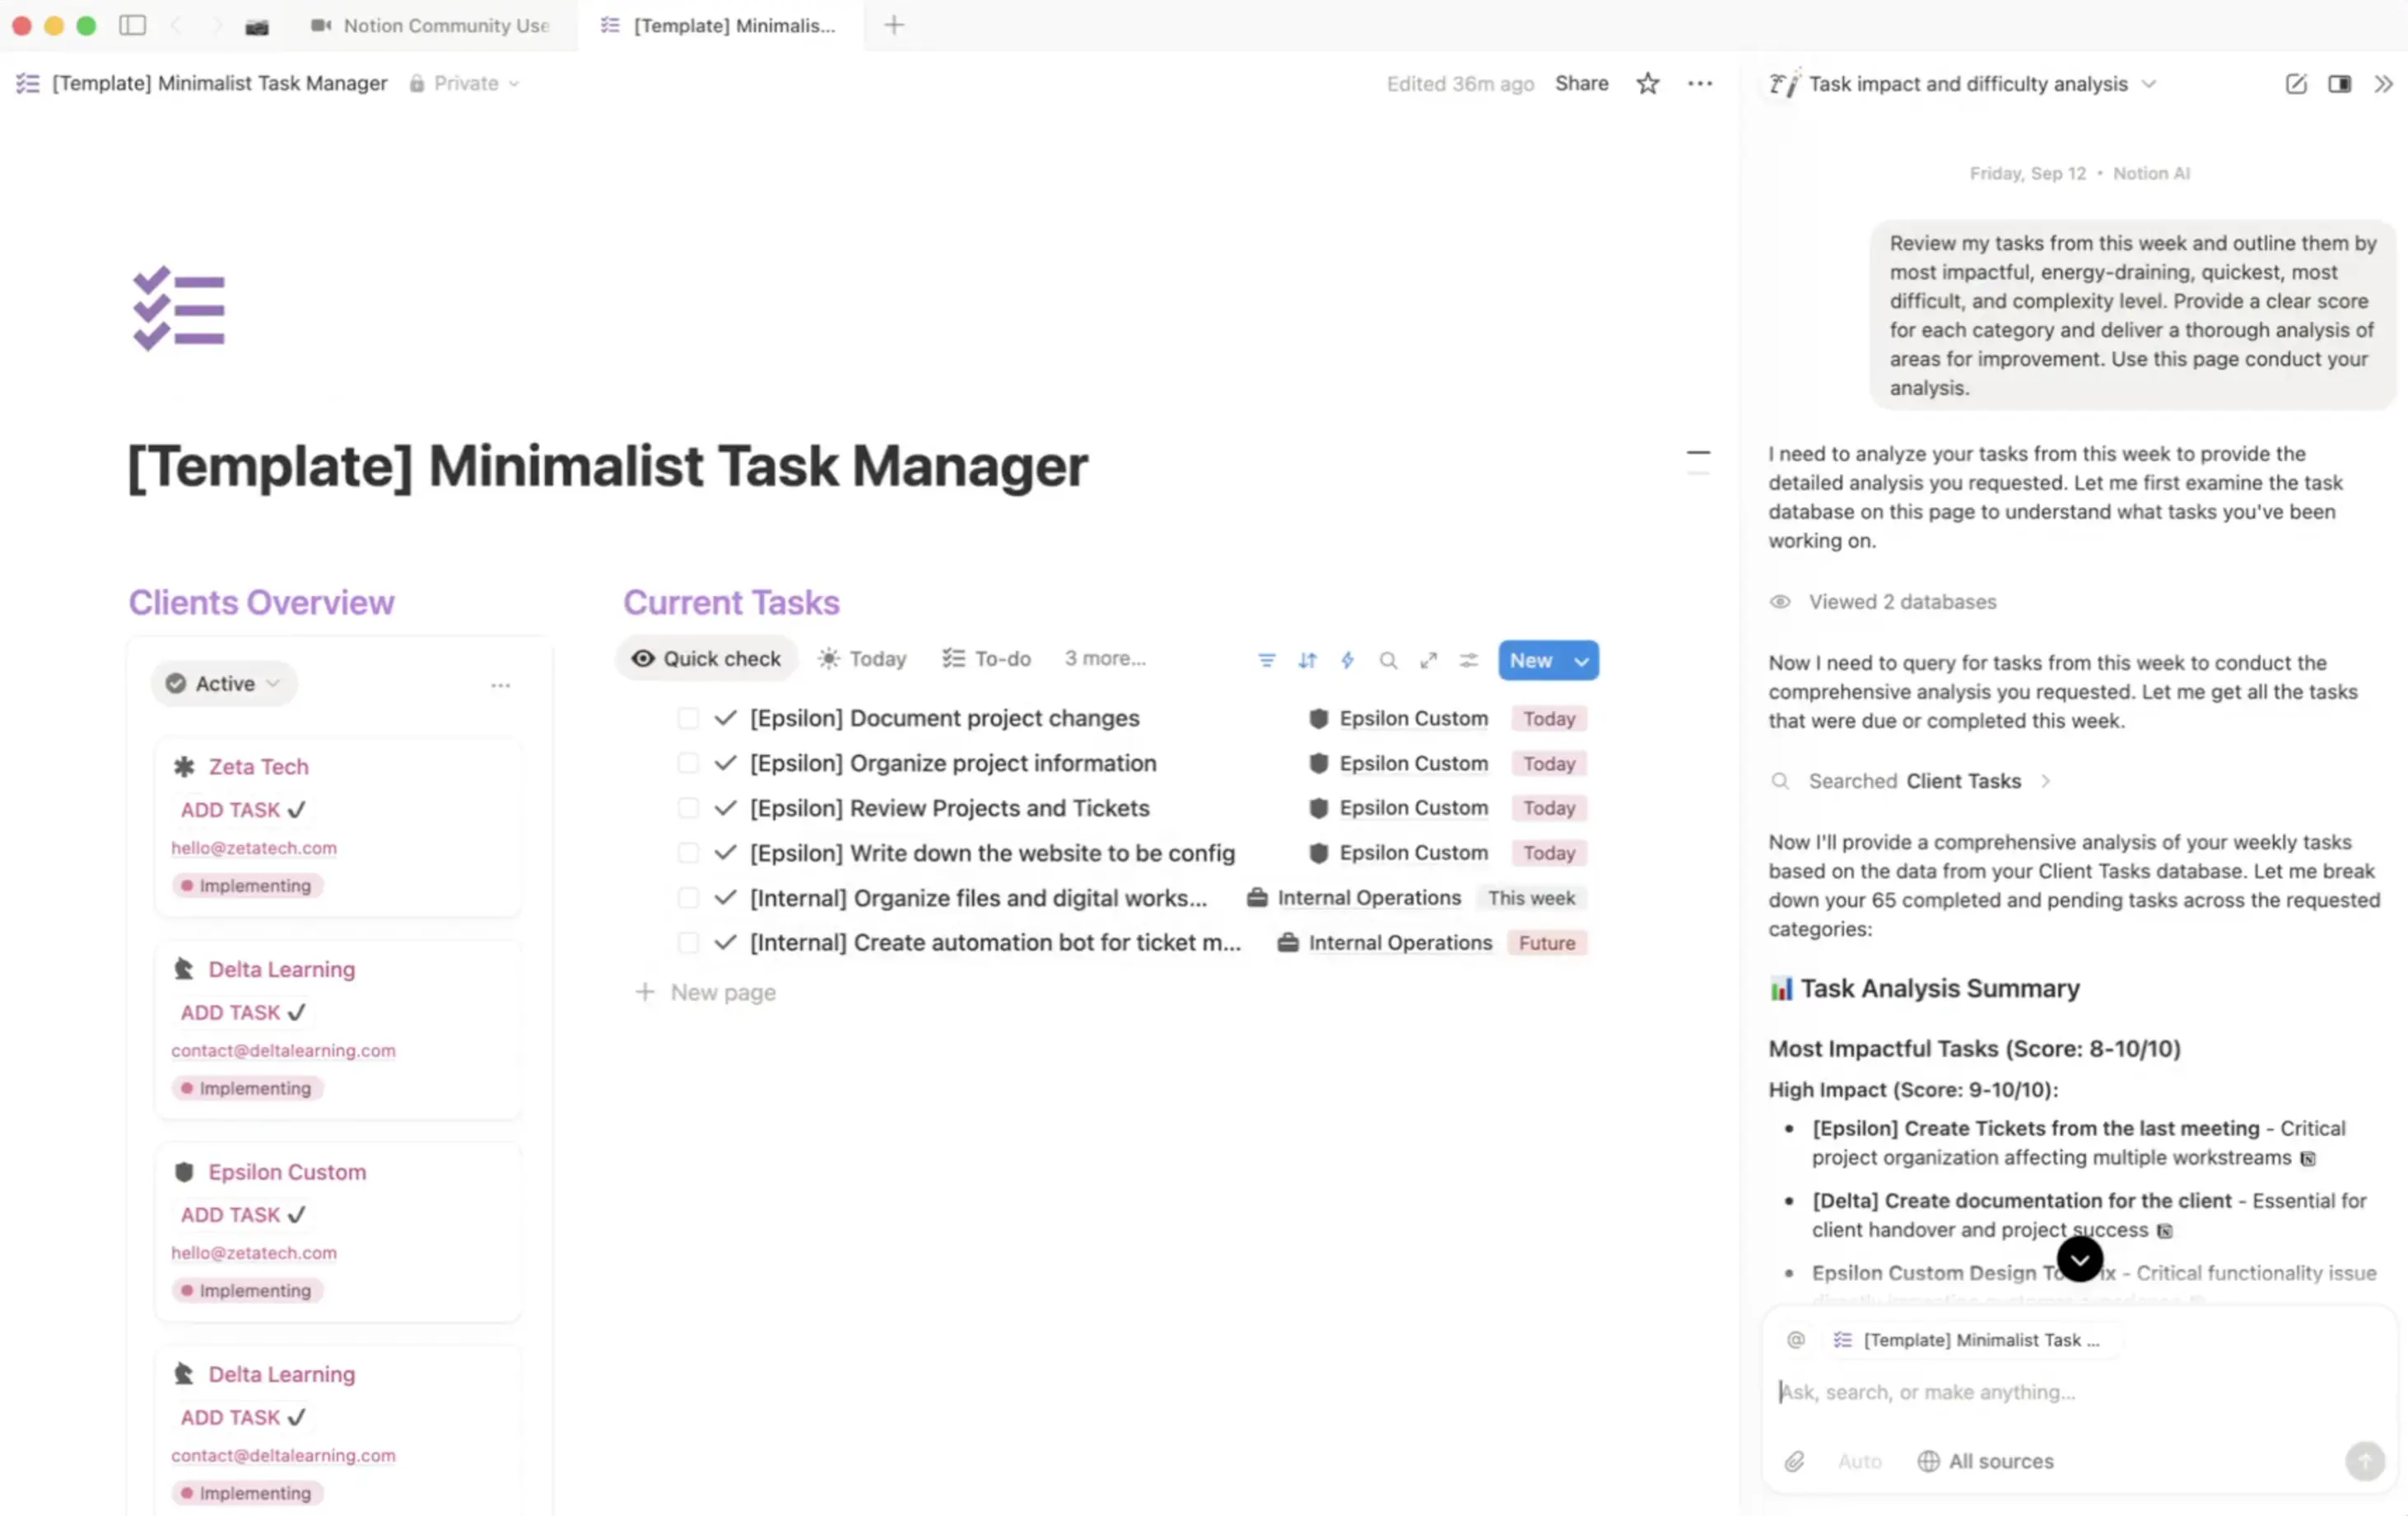Start a new AI chat with the compose icon

(x=2295, y=84)
